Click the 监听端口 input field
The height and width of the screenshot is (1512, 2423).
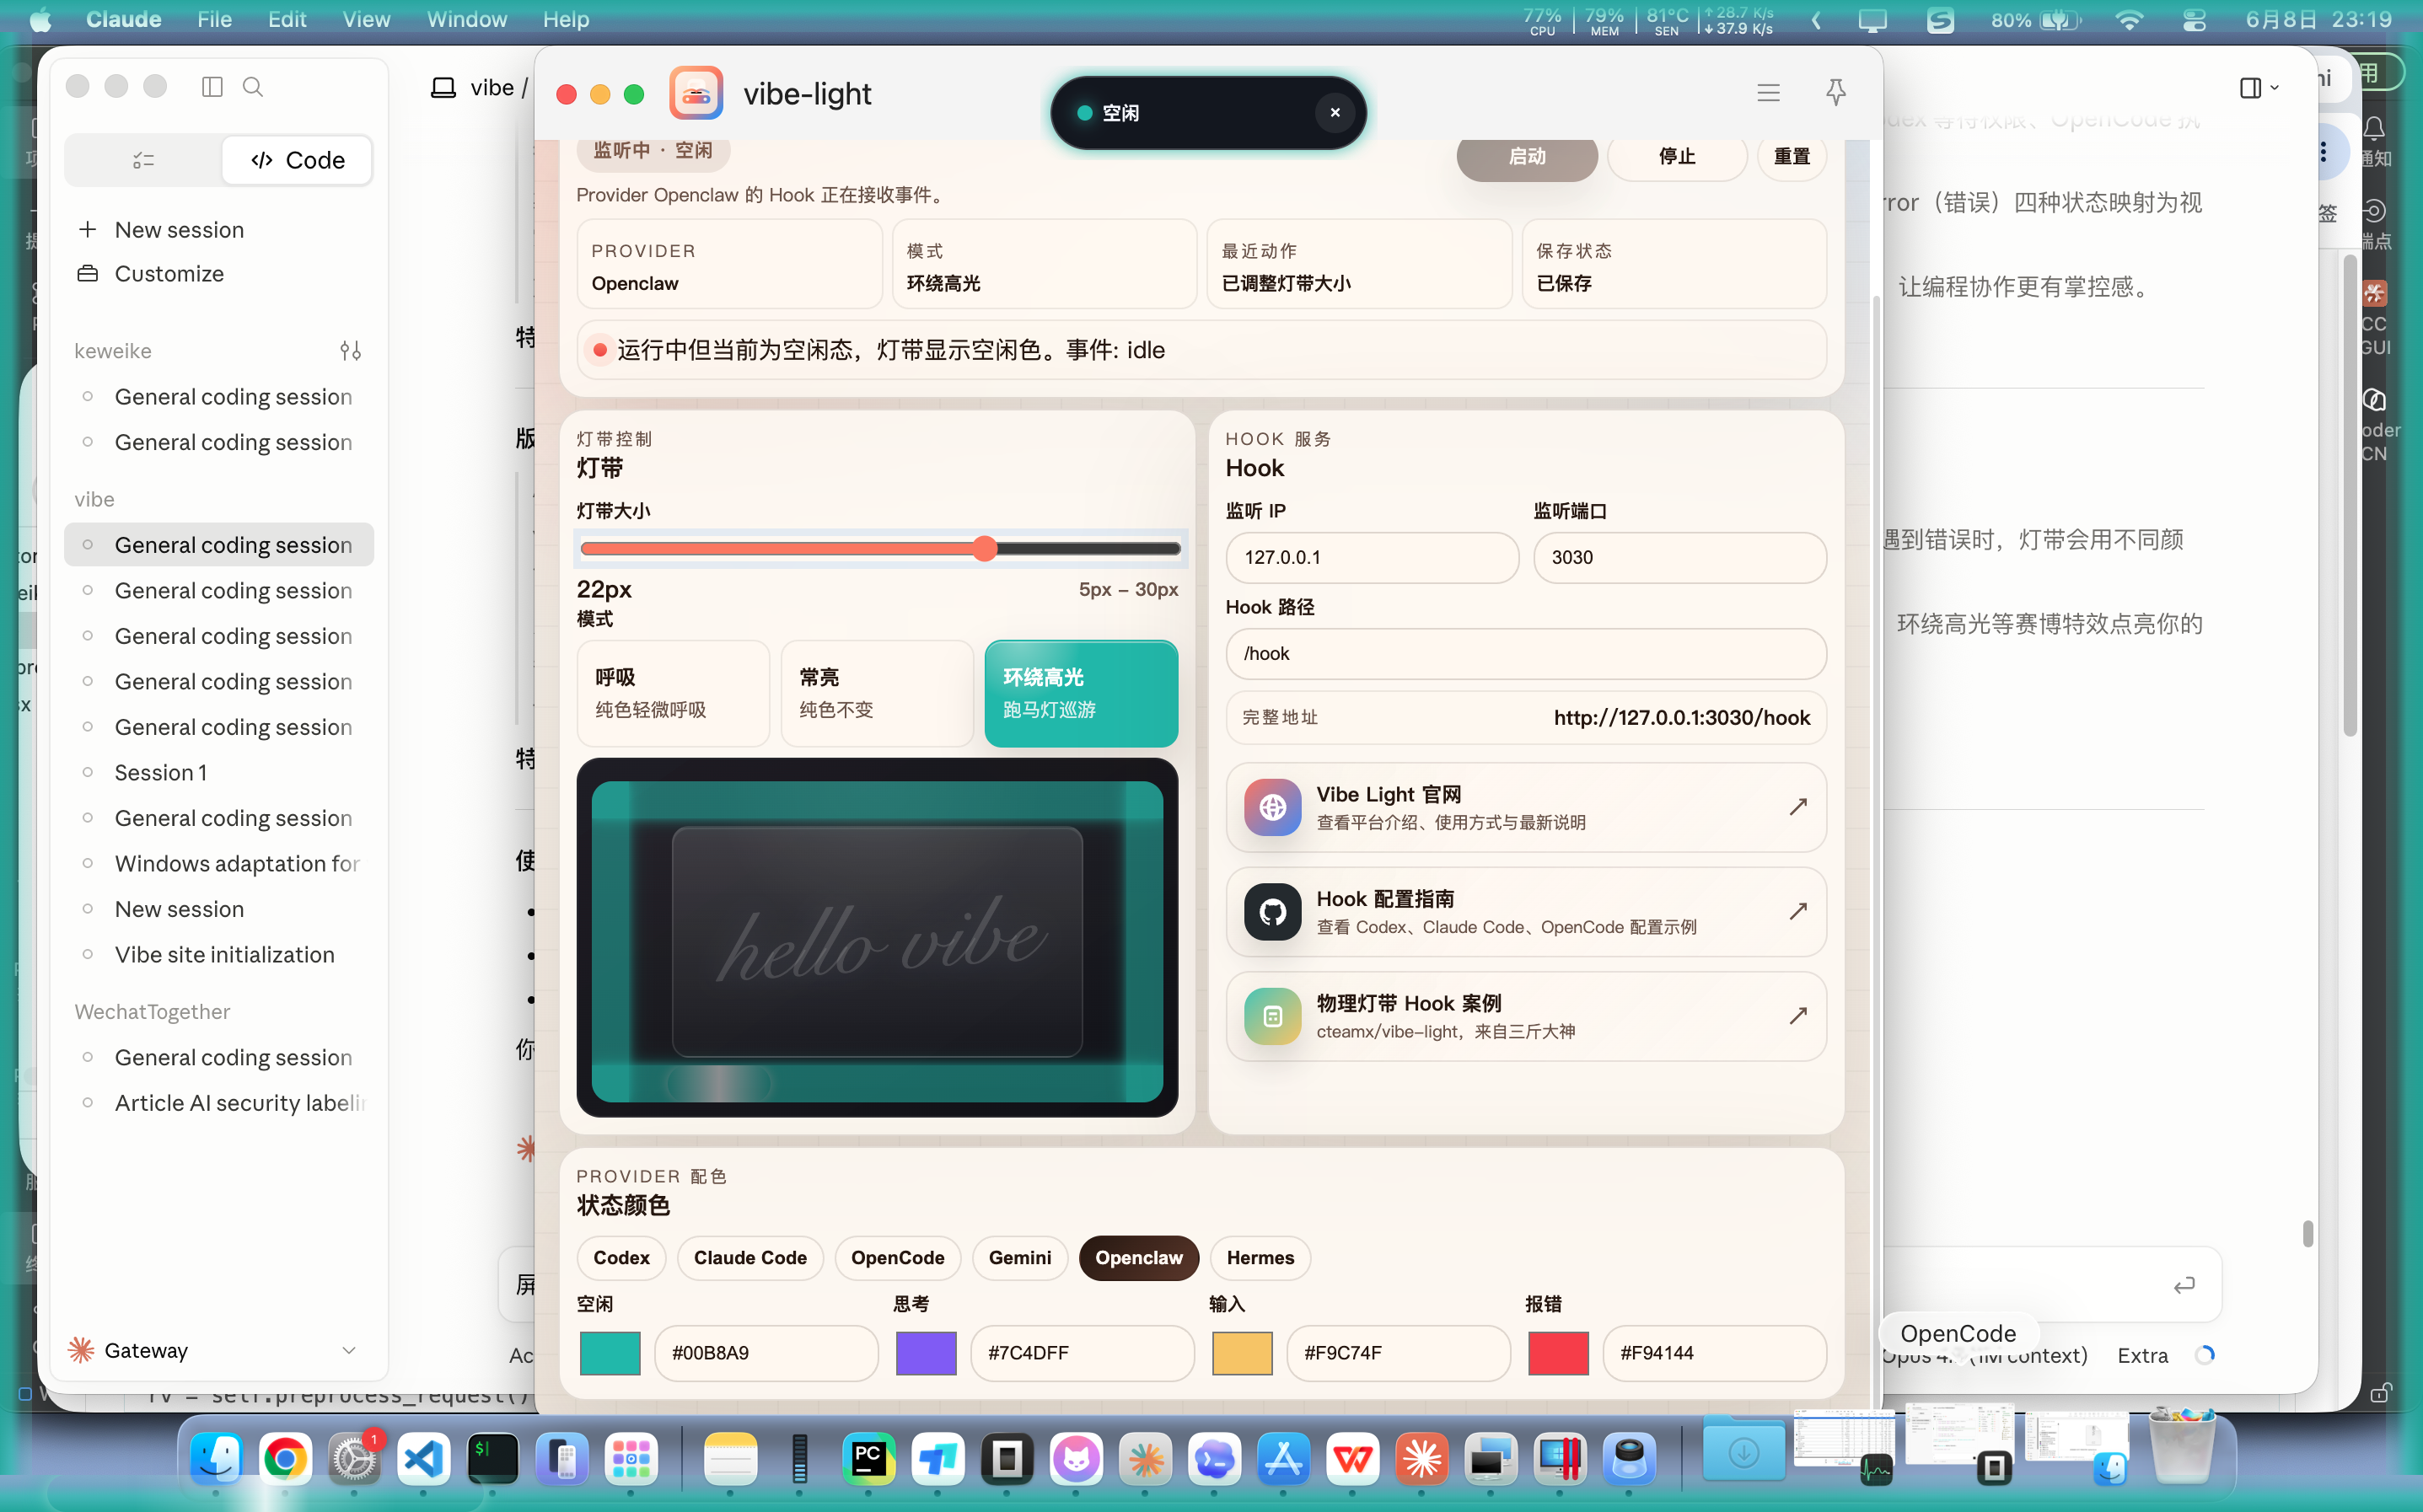1680,557
